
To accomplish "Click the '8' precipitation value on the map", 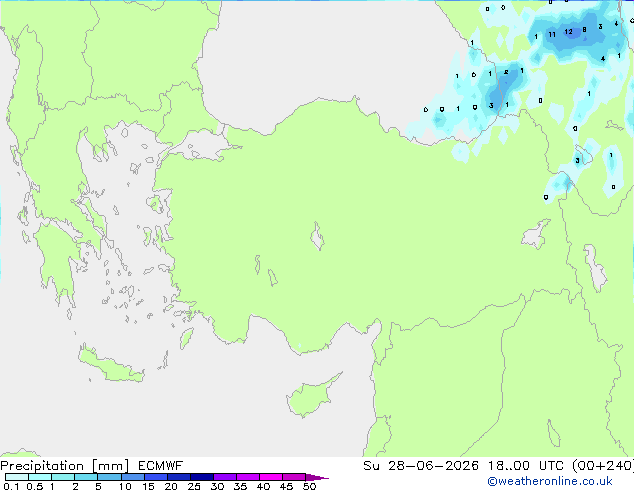I will click(584, 30).
